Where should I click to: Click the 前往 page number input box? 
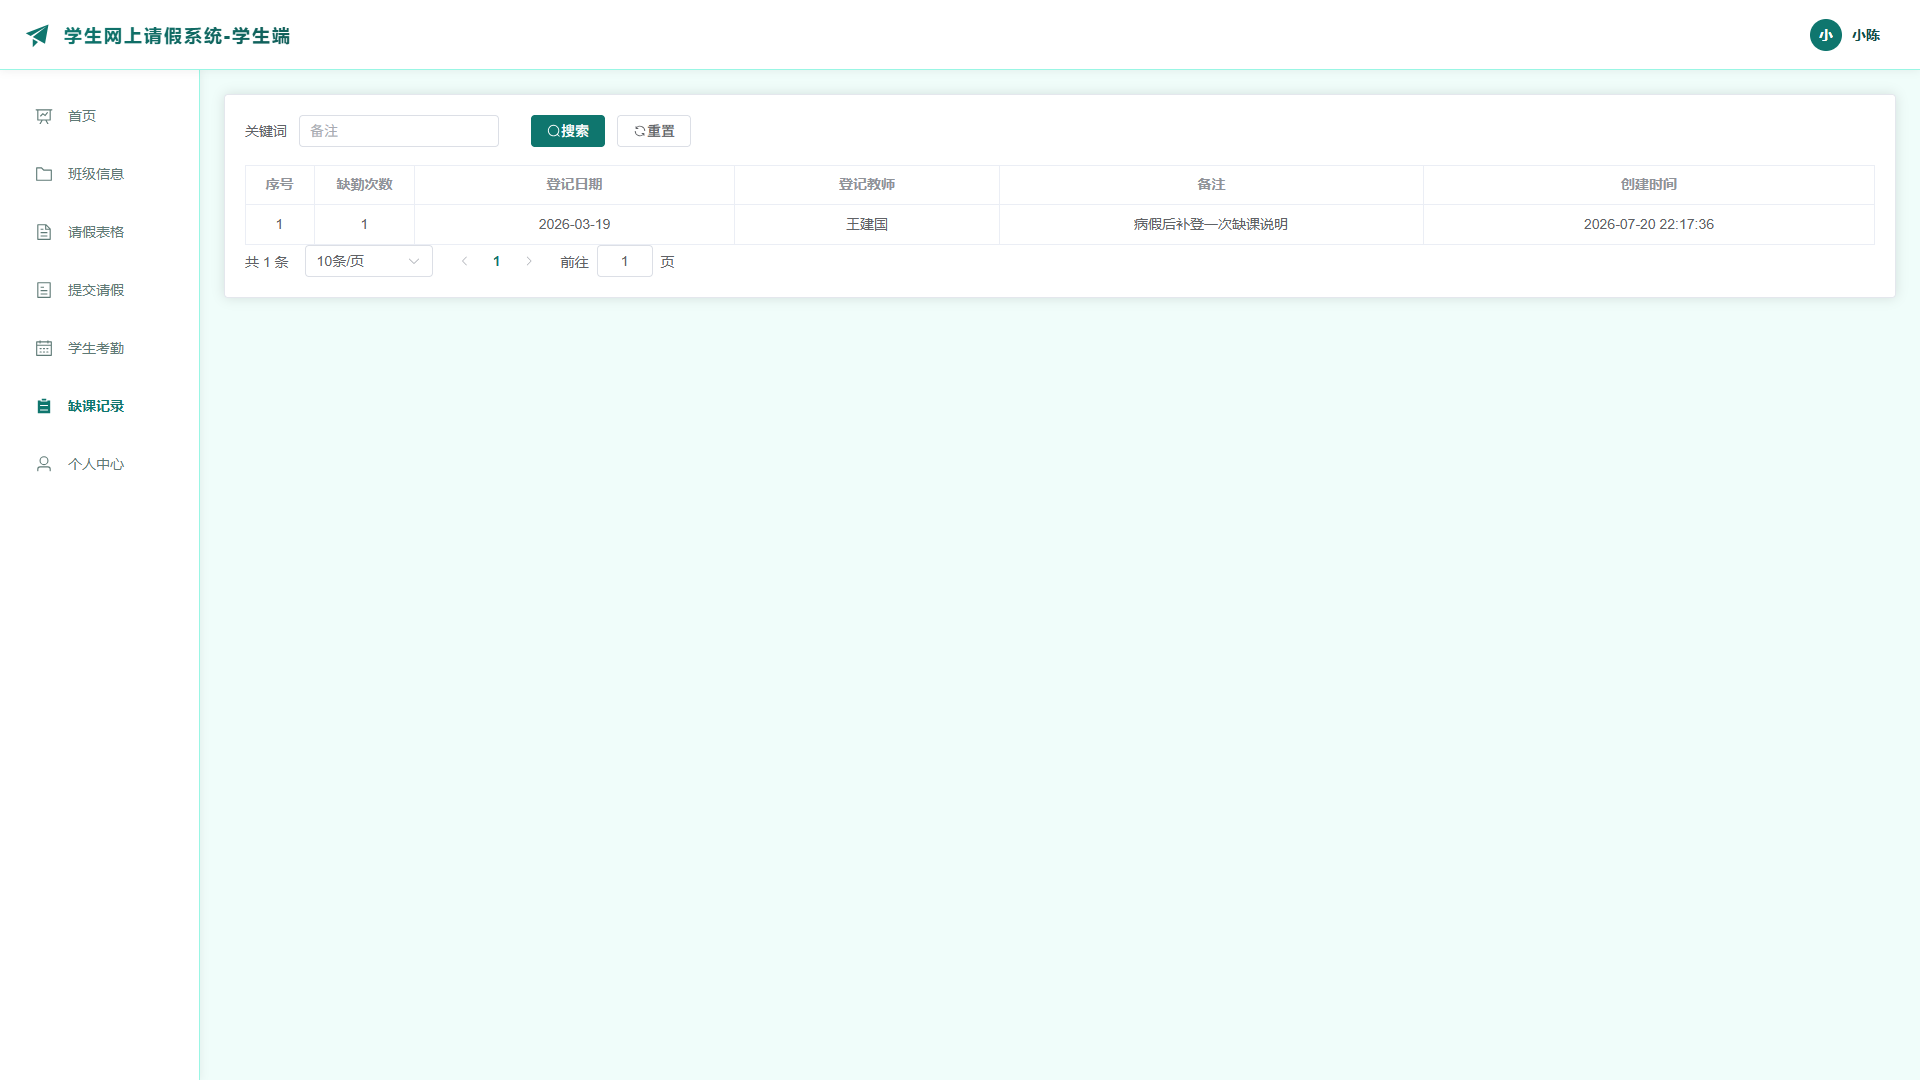coord(625,261)
